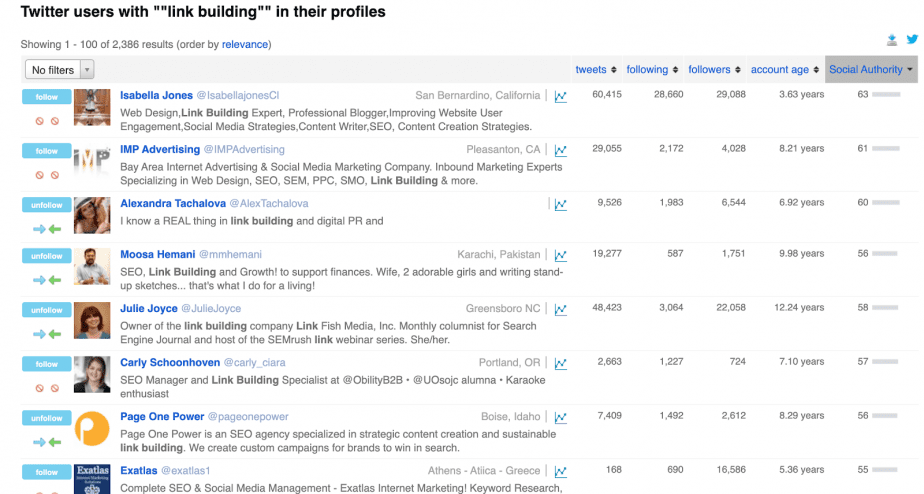Viewport: 924px width, 494px height.
Task: Unfollow Julie Joyce
Action: [47, 310]
